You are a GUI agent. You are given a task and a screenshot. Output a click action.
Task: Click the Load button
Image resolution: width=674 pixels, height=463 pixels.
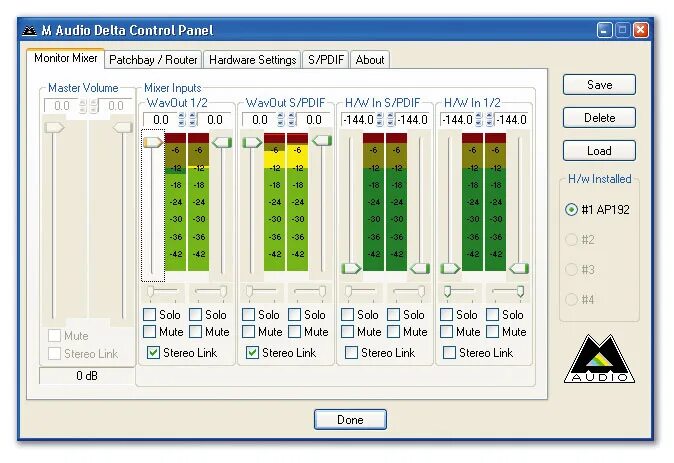click(599, 151)
